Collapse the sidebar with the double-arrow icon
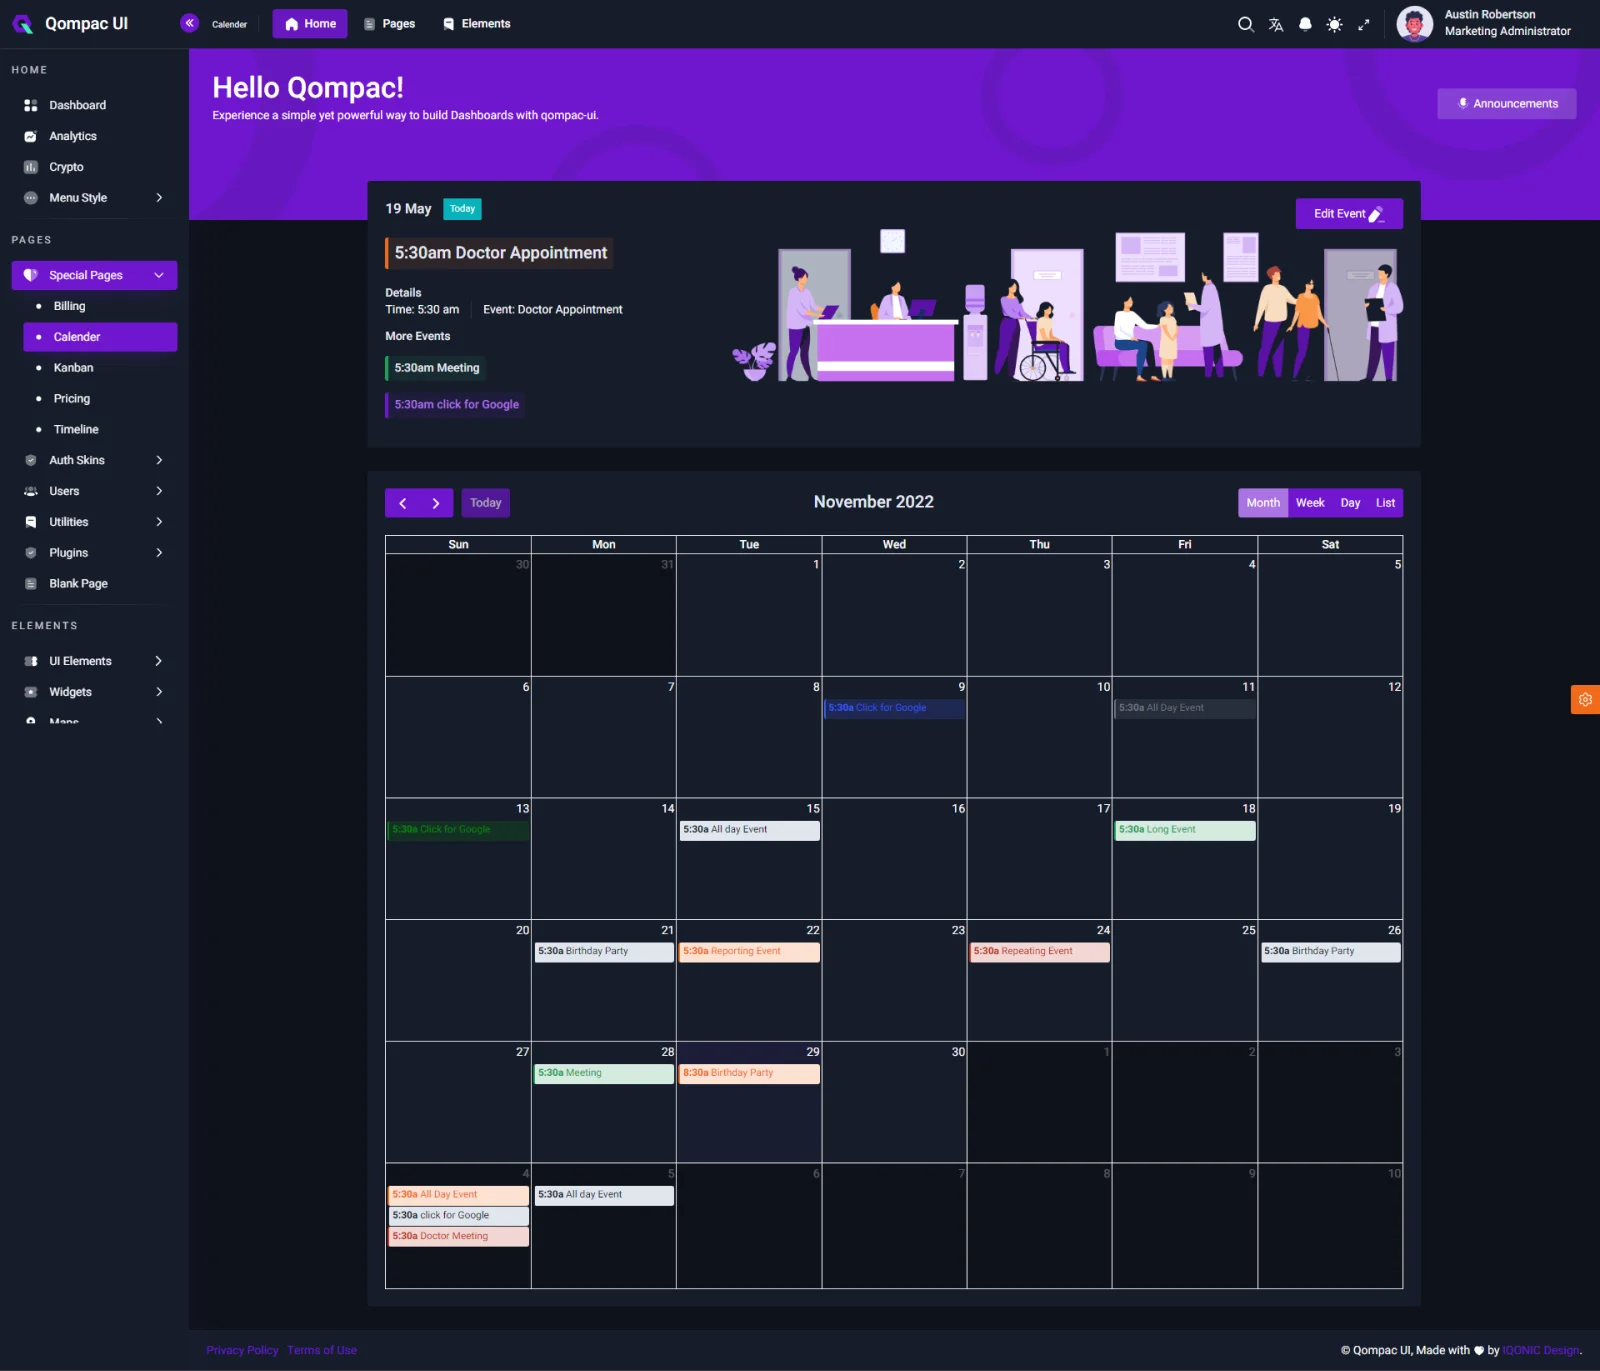 (189, 23)
